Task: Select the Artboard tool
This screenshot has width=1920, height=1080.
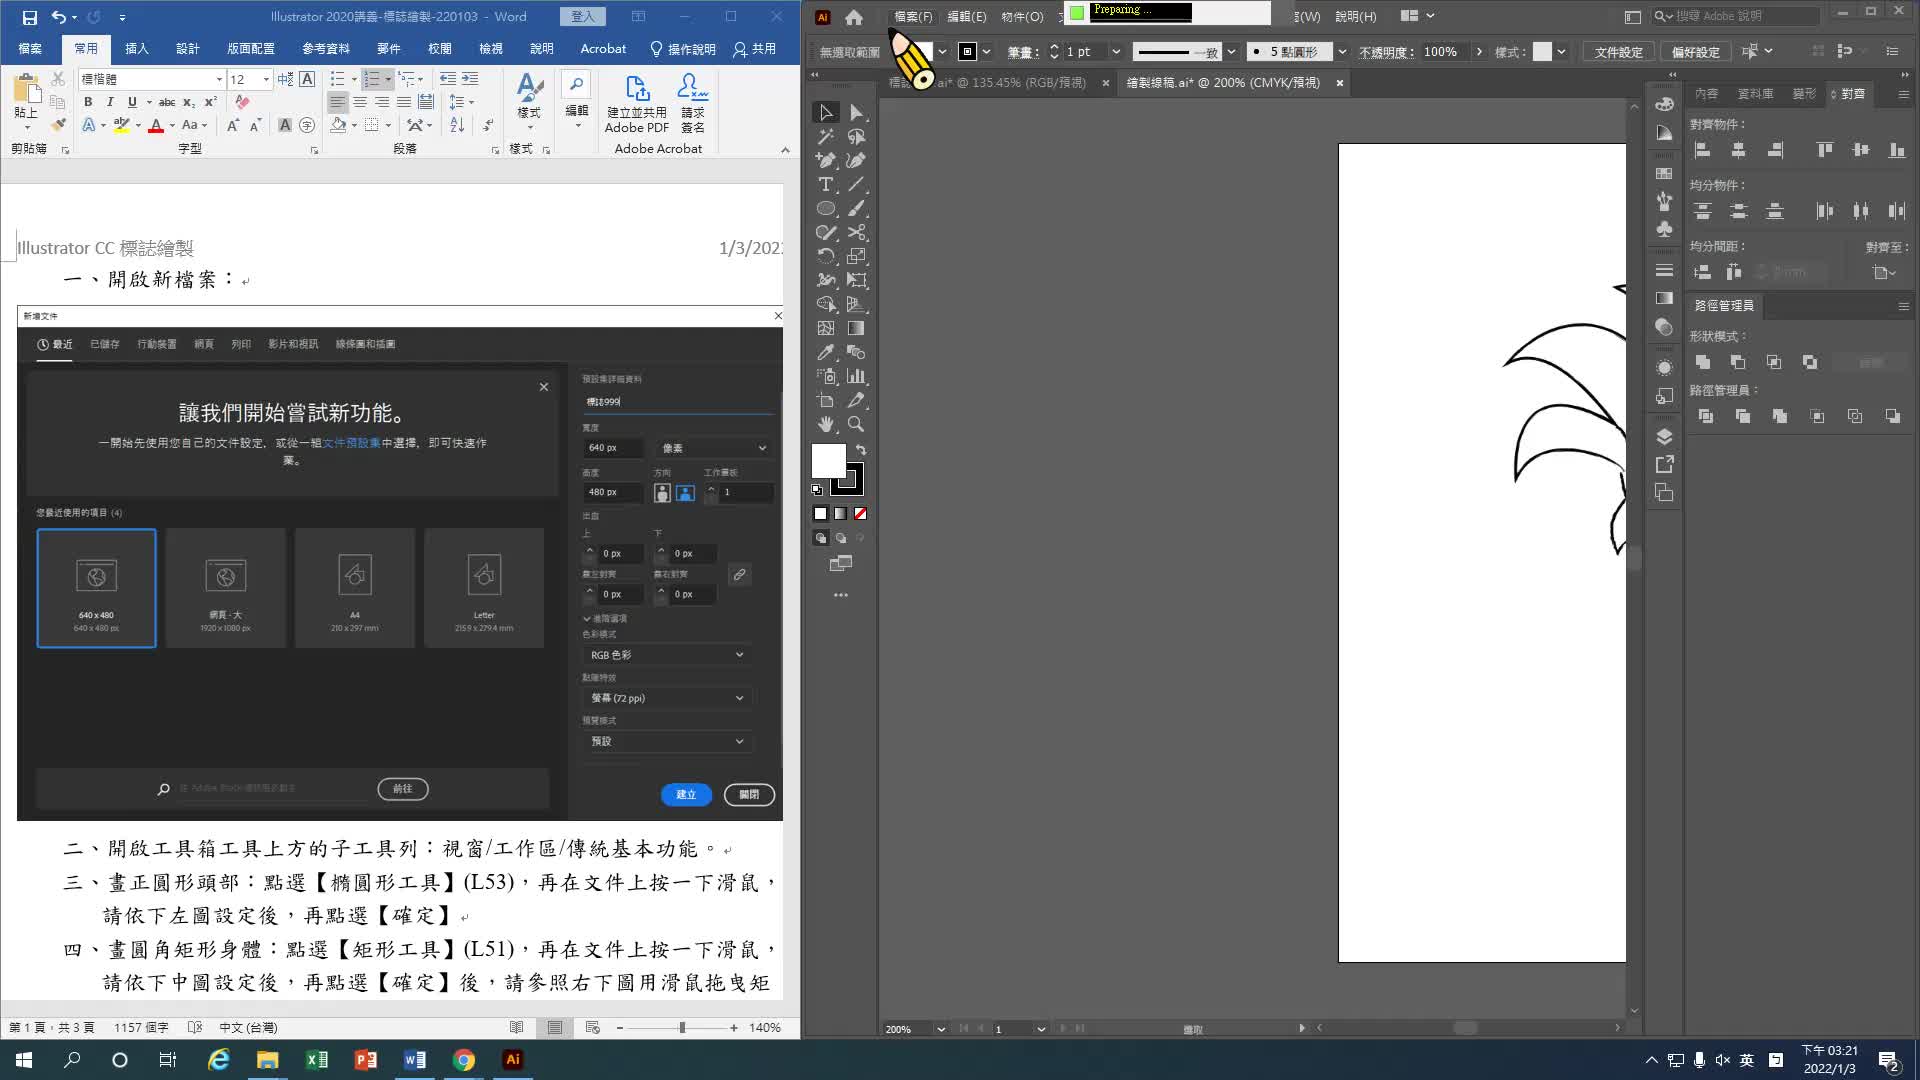Action: [826, 401]
